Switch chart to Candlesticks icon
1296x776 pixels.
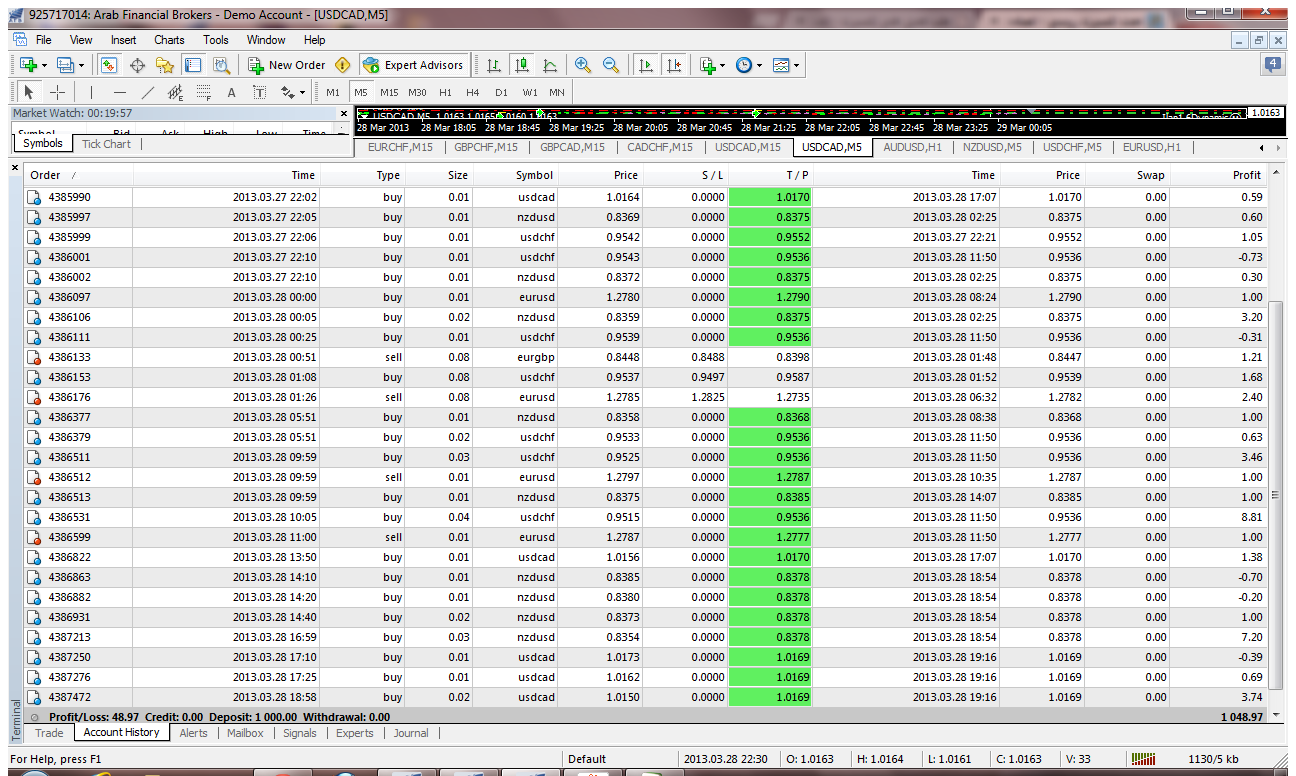(x=521, y=65)
